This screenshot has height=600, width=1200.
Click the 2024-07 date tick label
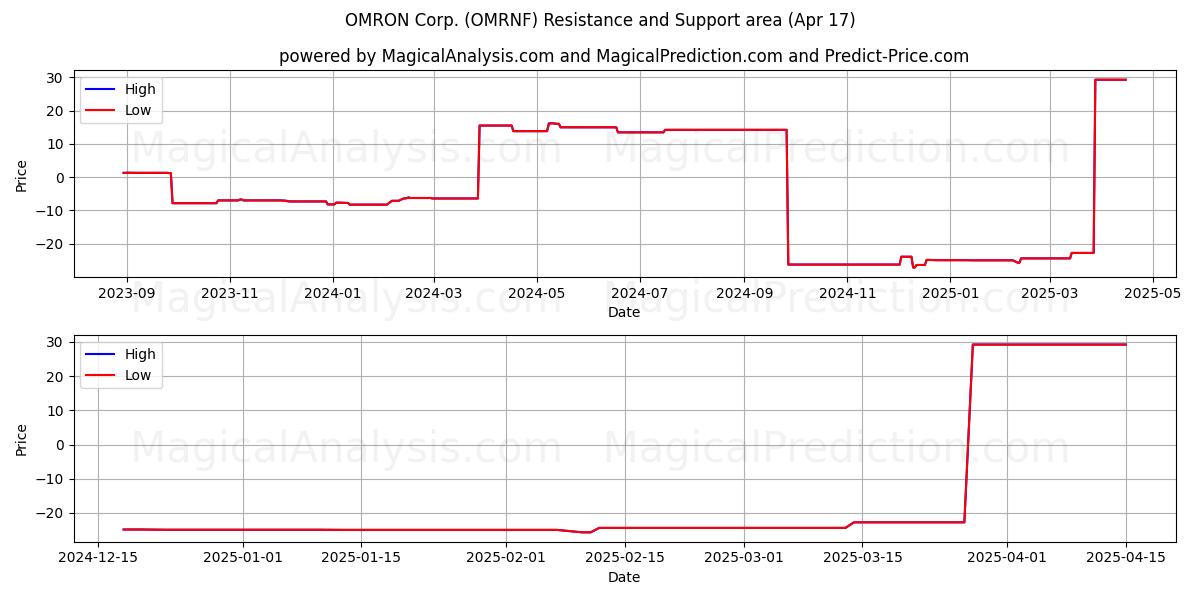pos(639,293)
